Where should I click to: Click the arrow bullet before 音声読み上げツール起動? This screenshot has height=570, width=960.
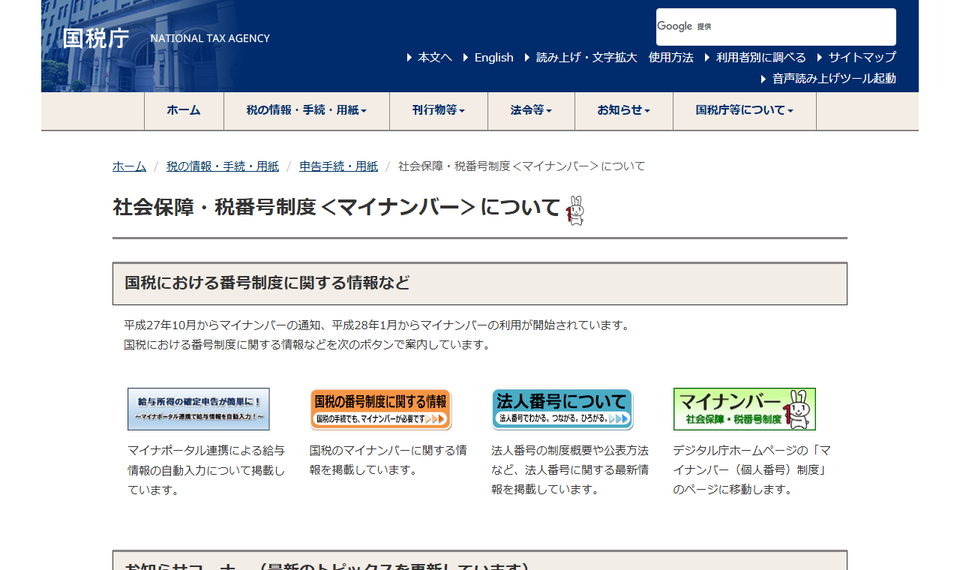point(763,79)
